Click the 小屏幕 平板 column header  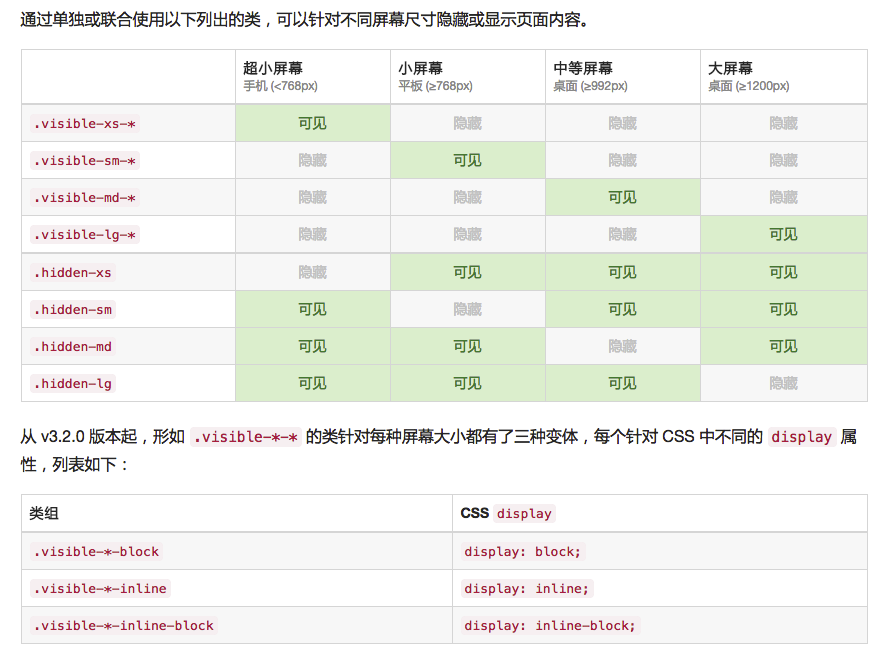468,76
